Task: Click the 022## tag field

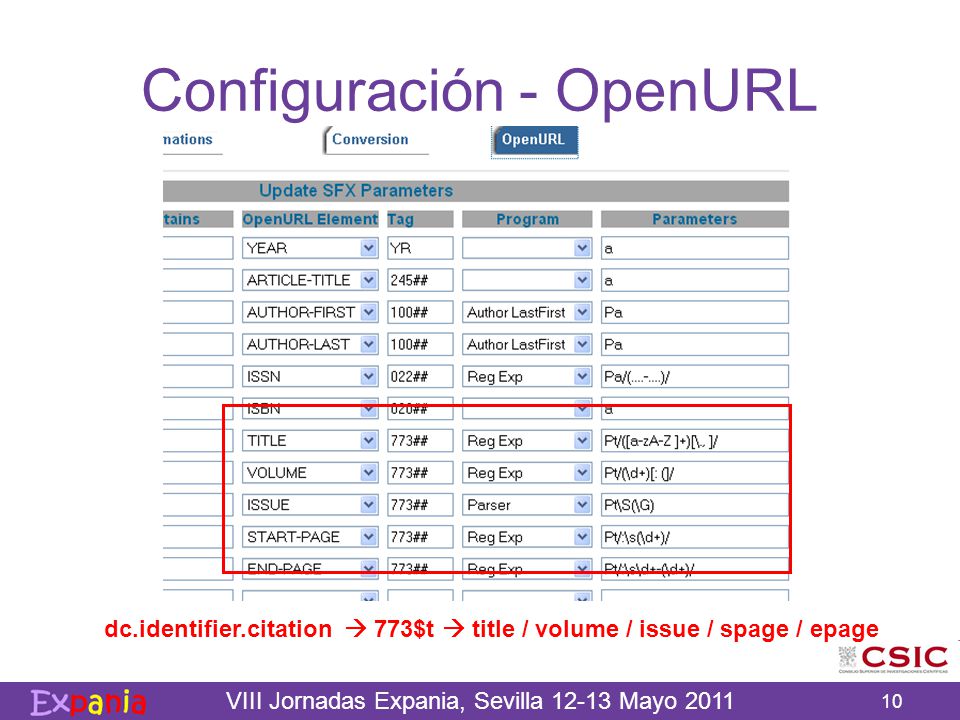Action: 420,377
